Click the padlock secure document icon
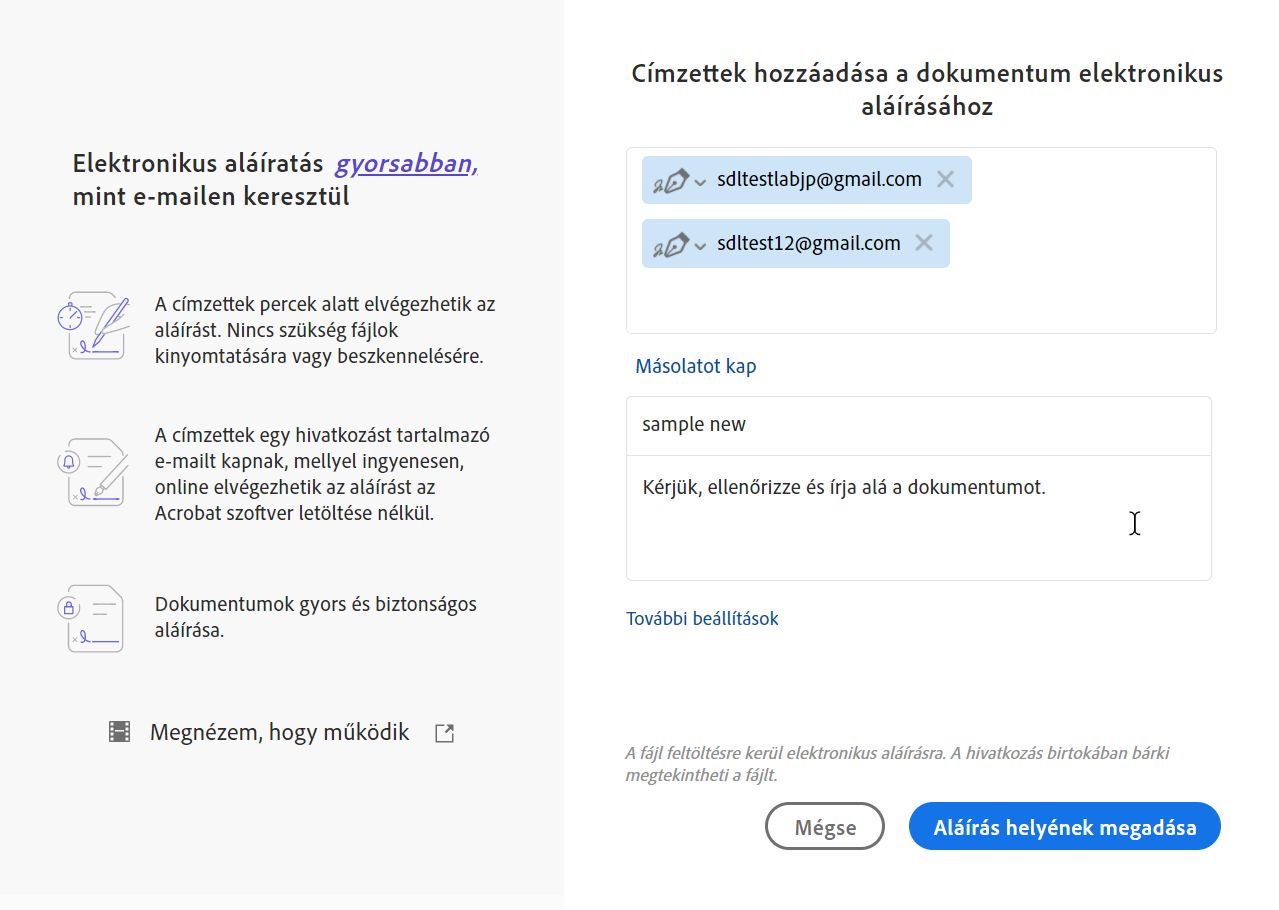The width and height of the screenshot is (1279, 910). point(92,618)
